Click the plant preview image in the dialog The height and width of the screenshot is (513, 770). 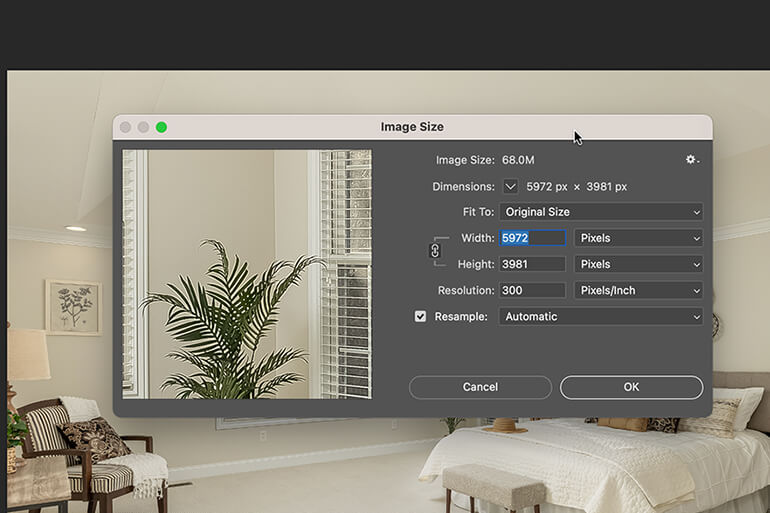pos(247,274)
